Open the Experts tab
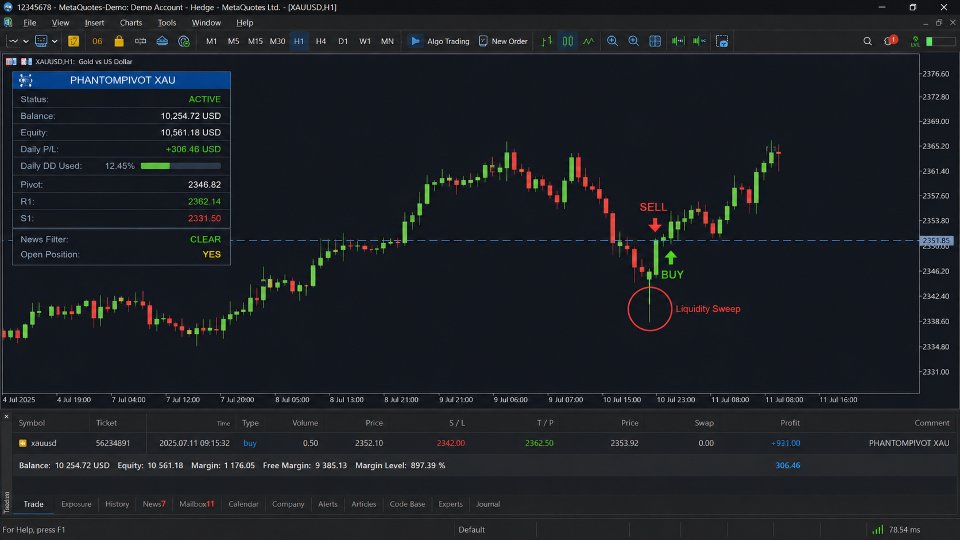The height and width of the screenshot is (540, 960). [x=450, y=504]
